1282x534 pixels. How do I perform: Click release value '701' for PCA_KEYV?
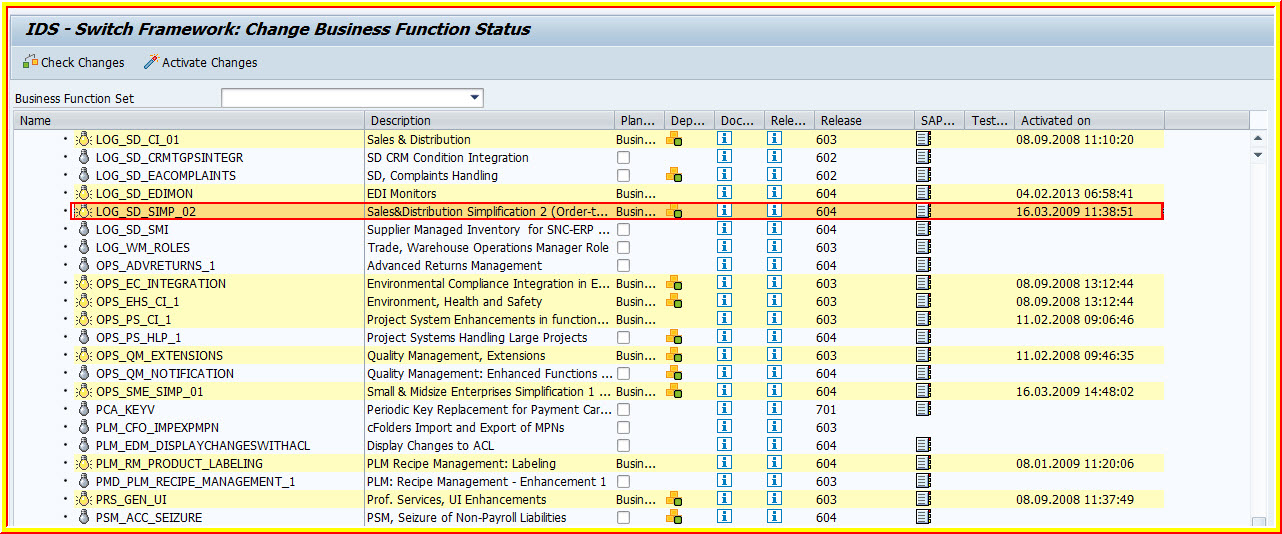point(826,410)
